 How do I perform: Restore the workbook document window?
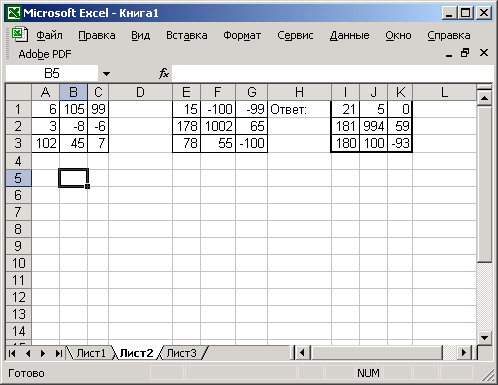[x=465, y=53]
